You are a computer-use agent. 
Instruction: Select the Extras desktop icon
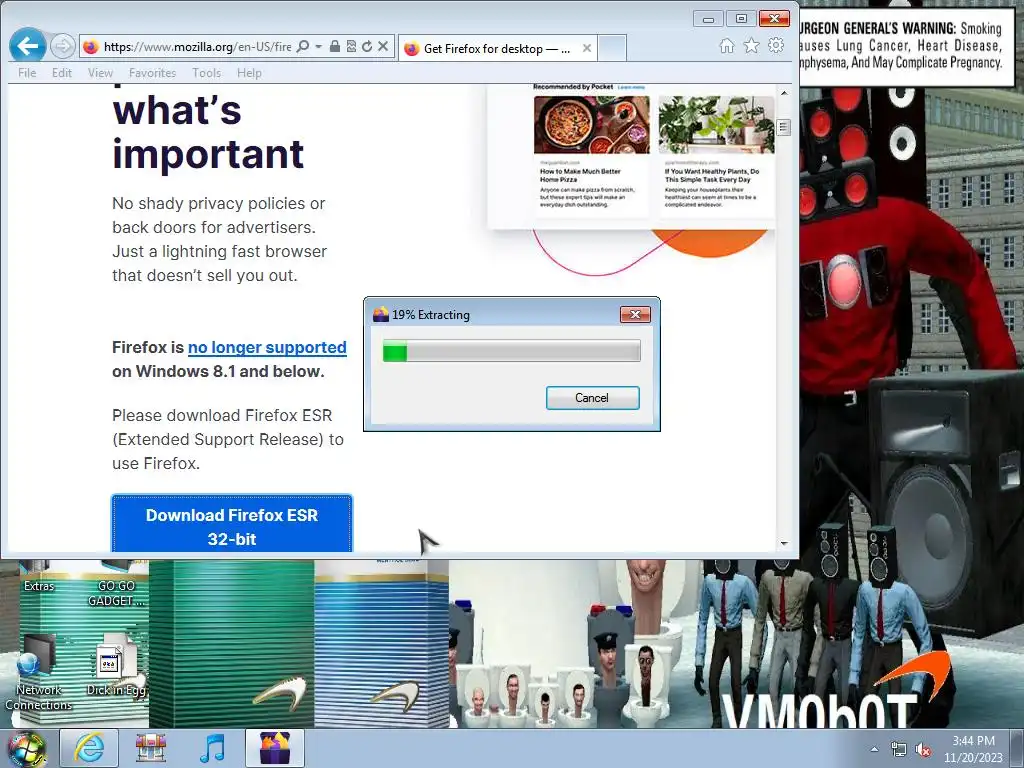coord(39,575)
